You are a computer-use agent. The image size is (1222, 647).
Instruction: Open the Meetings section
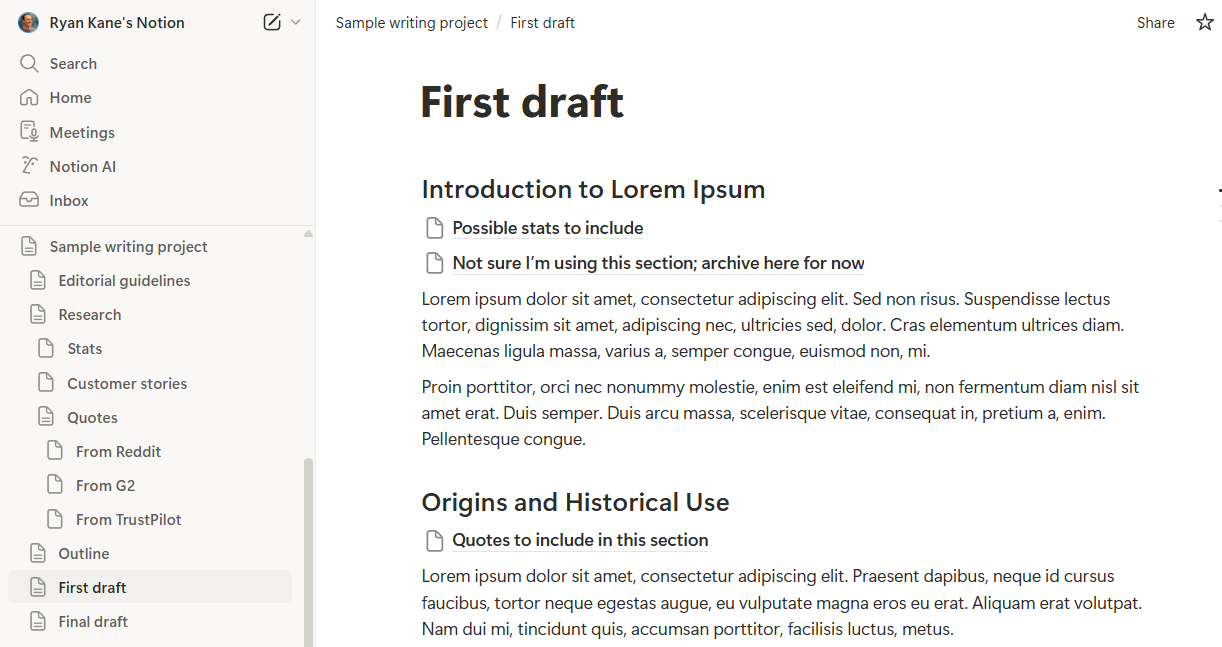[81, 131]
